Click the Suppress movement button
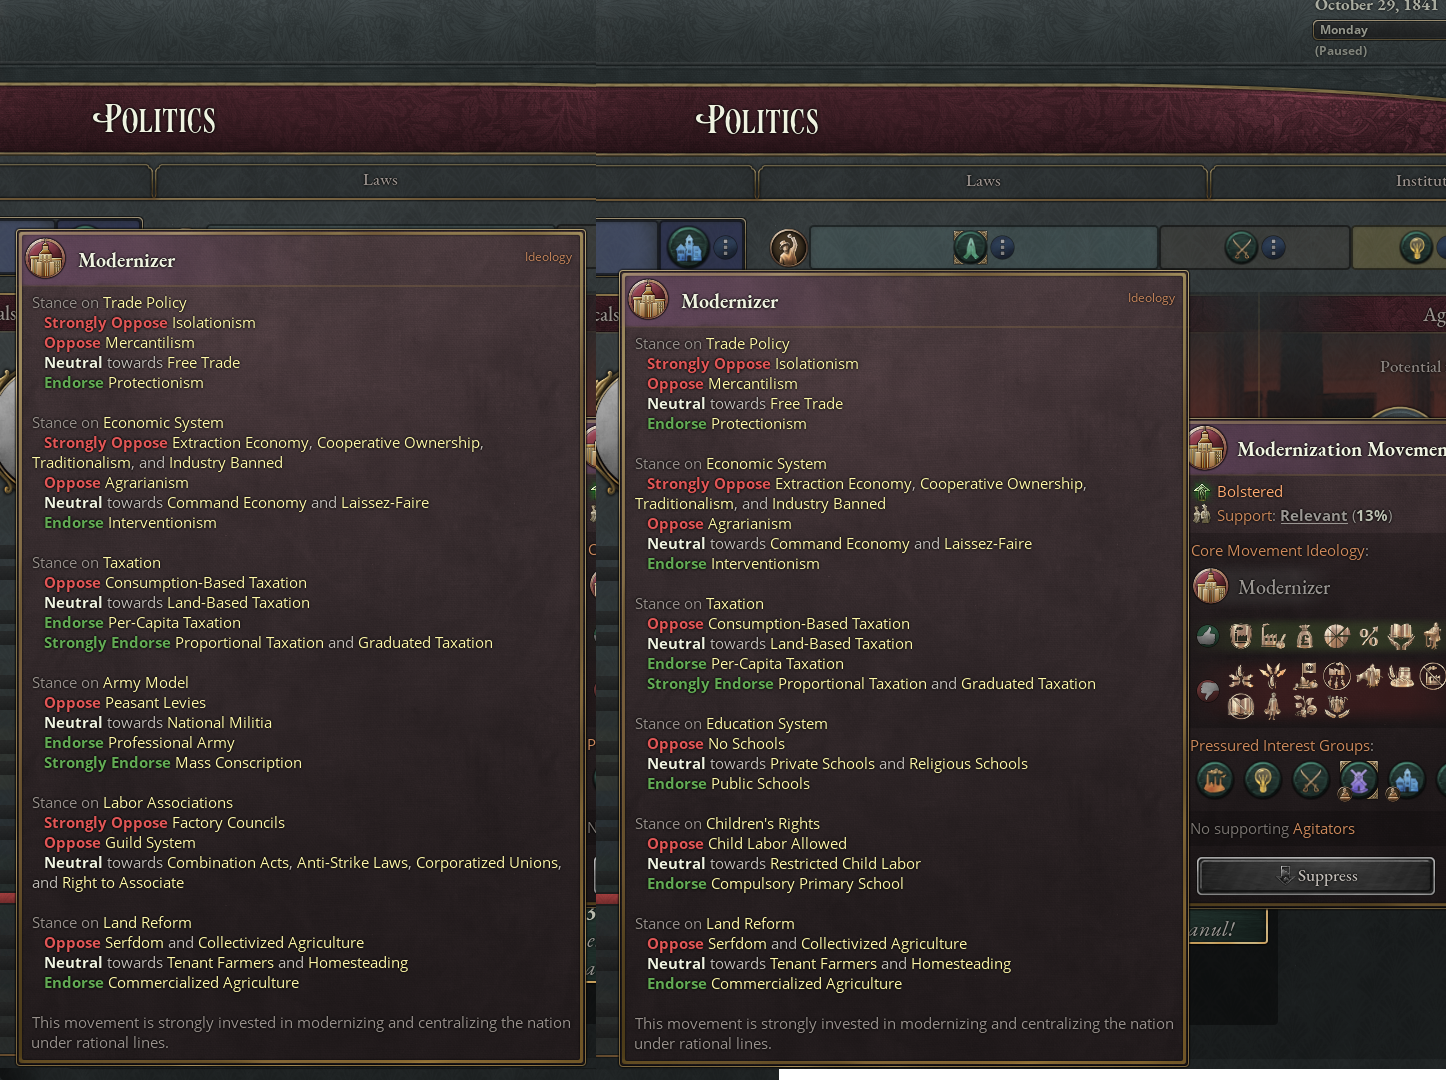1446x1080 pixels. point(1316,876)
